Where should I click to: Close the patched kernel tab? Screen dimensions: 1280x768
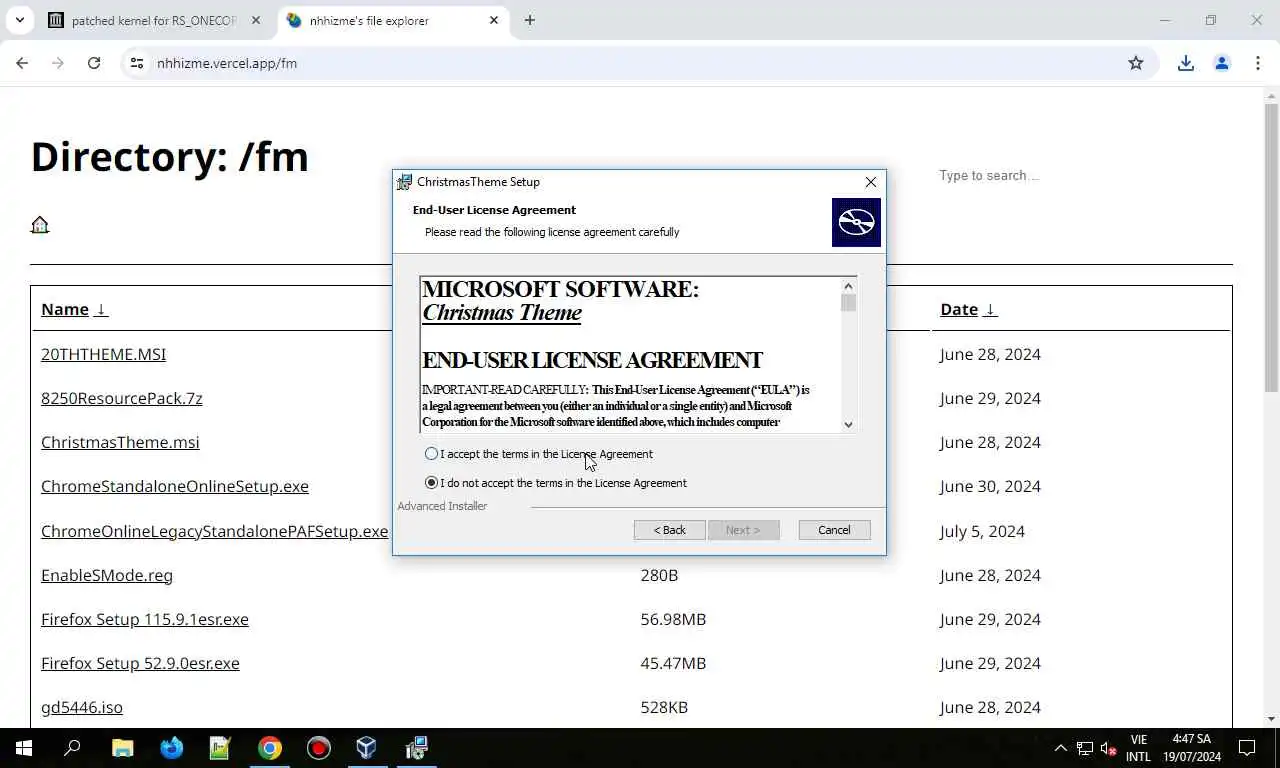pyautogui.click(x=256, y=20)
